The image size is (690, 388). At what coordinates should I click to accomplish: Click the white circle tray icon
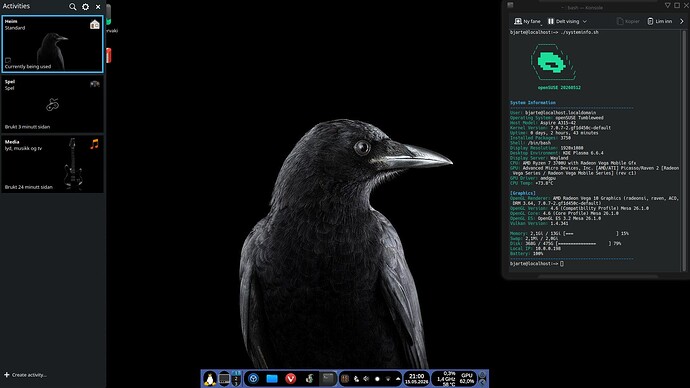377,379
